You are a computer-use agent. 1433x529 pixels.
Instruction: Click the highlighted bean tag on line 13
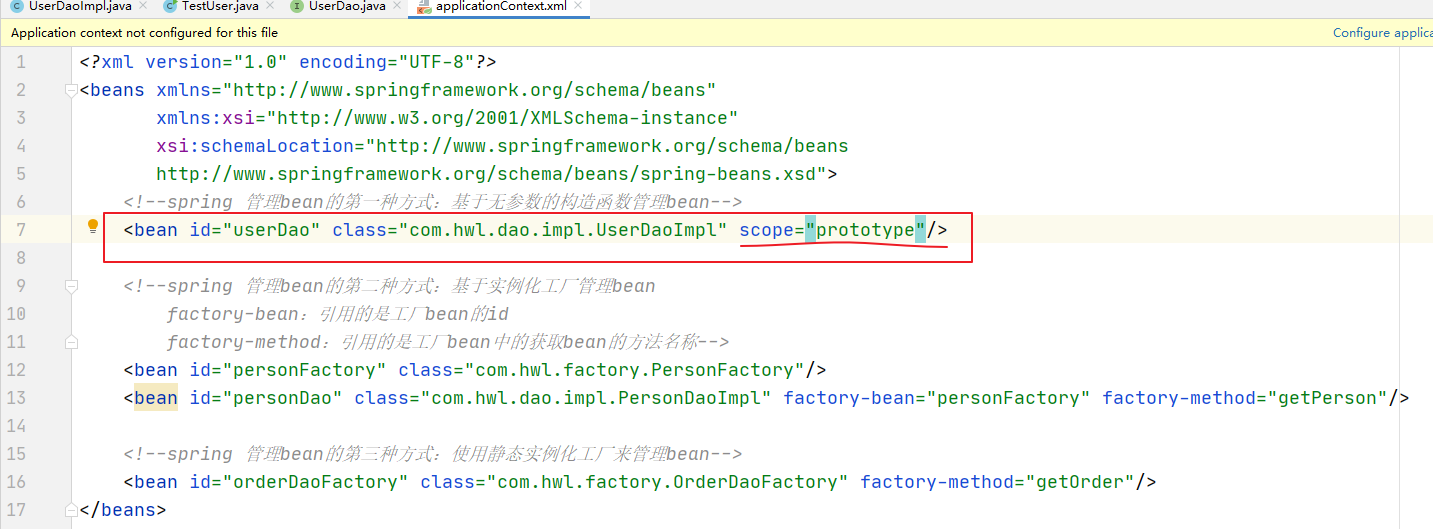(x=156, y=398)
